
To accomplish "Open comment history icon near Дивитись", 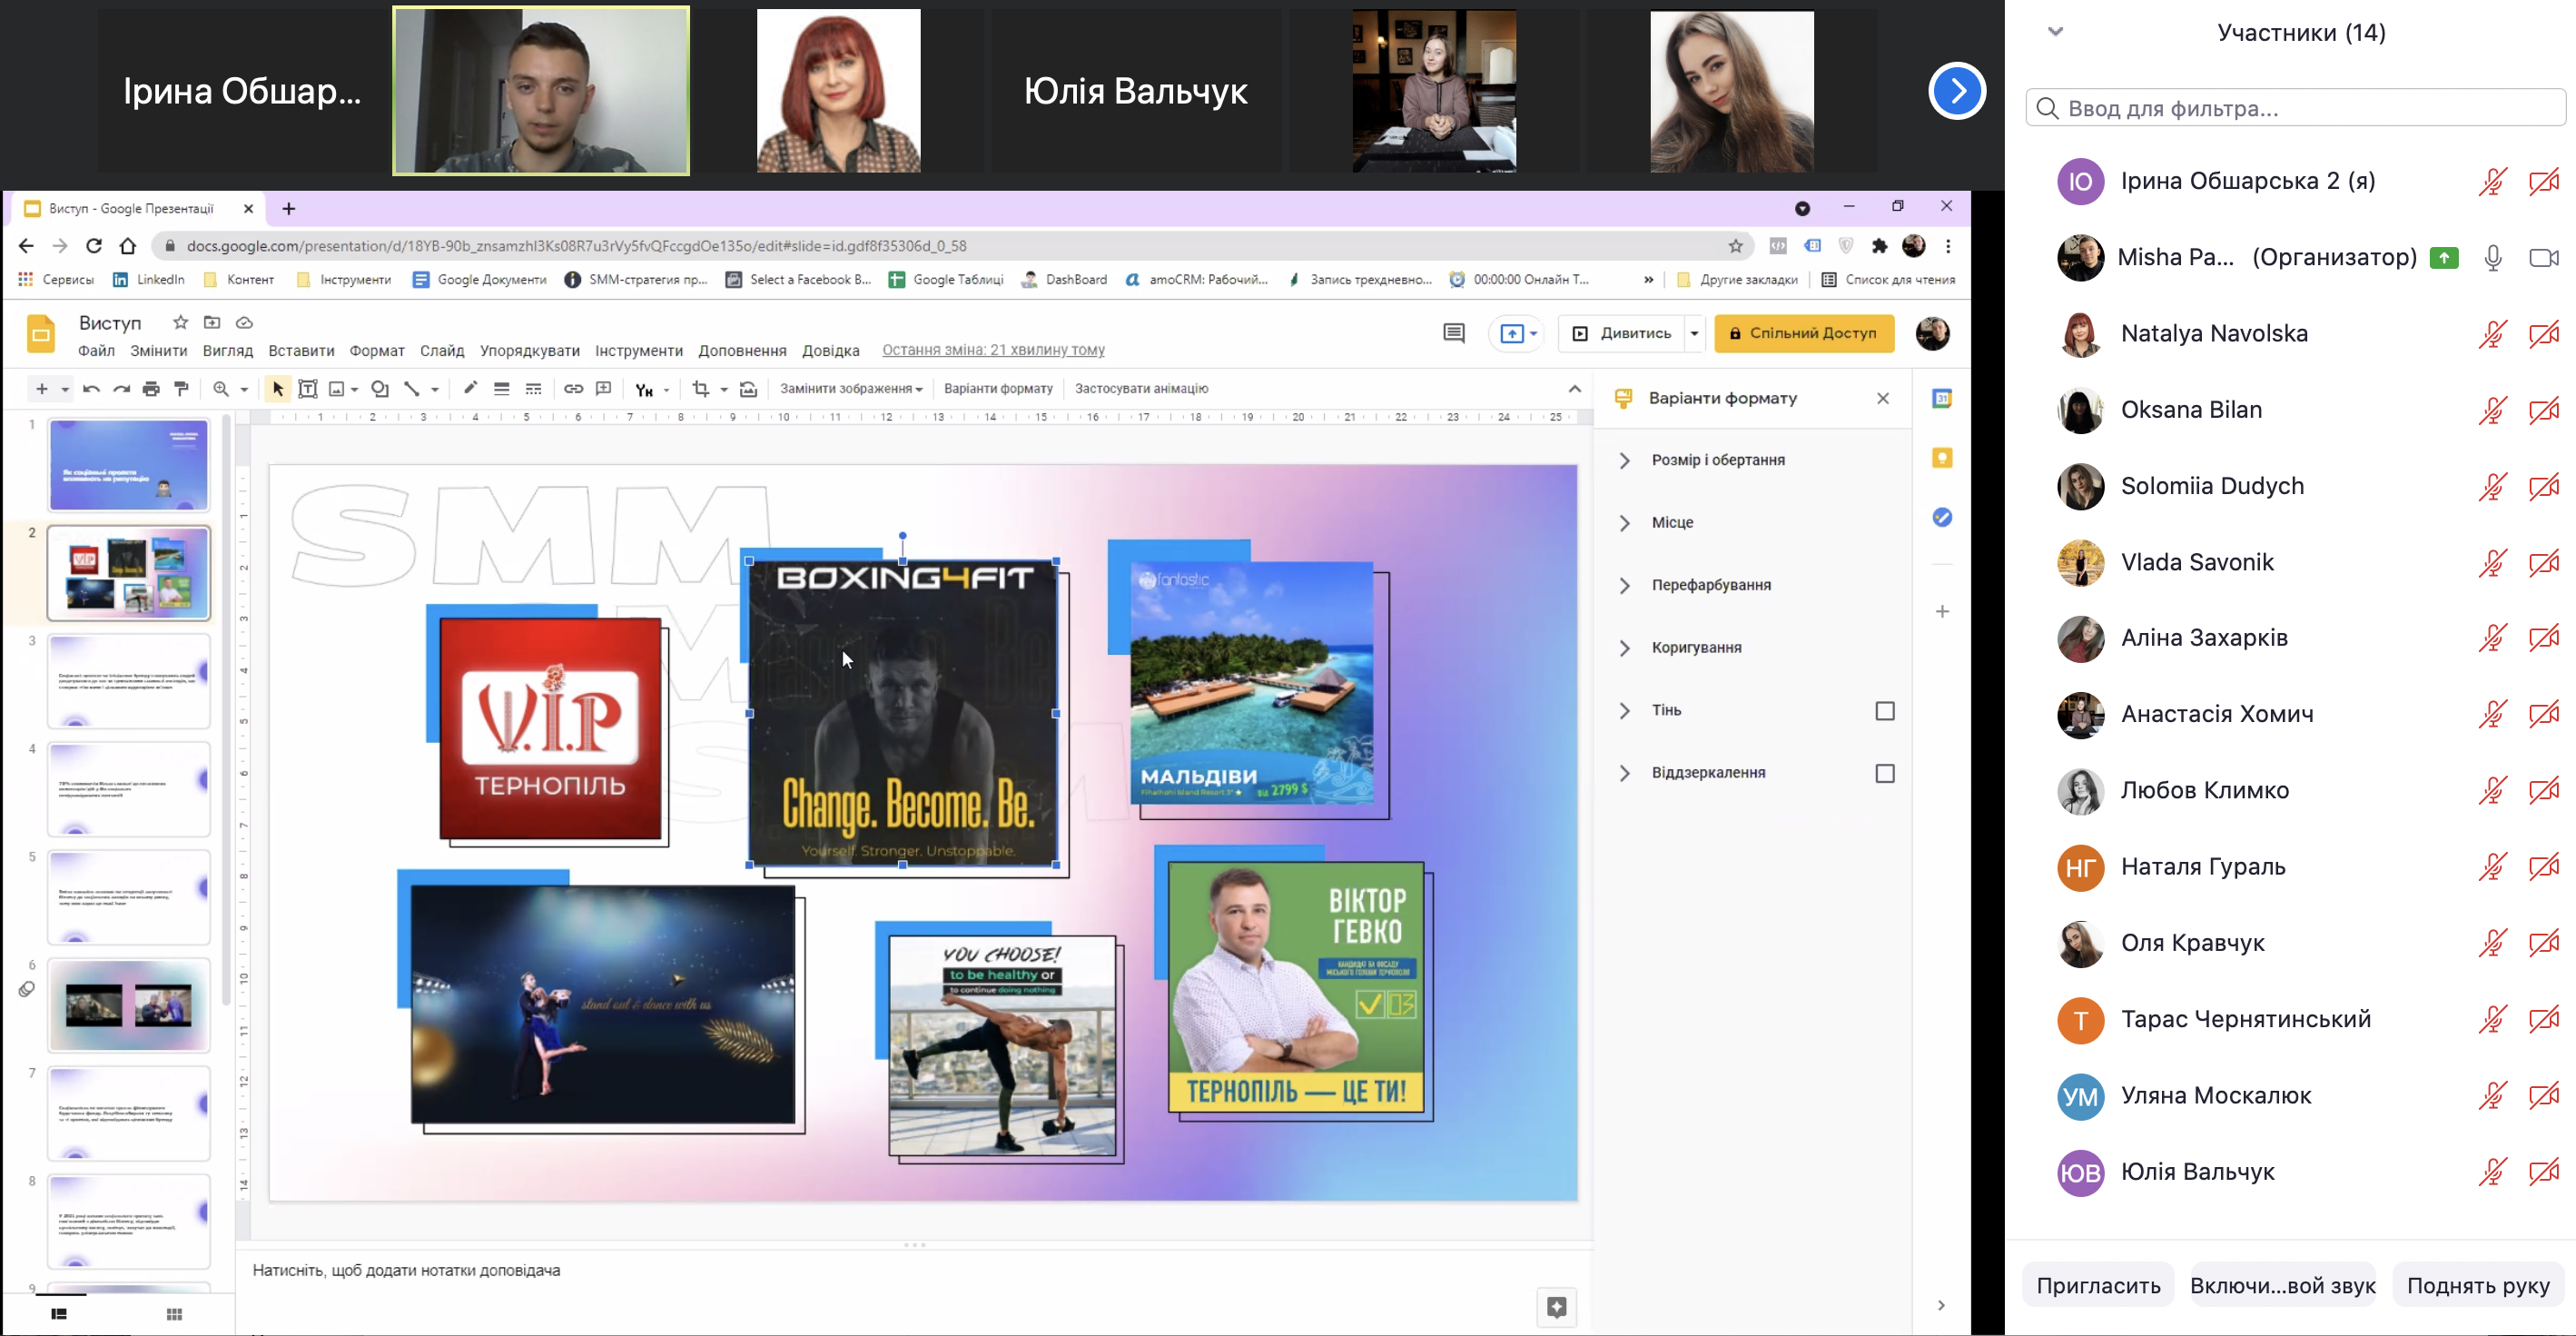I will [1454, 333].
